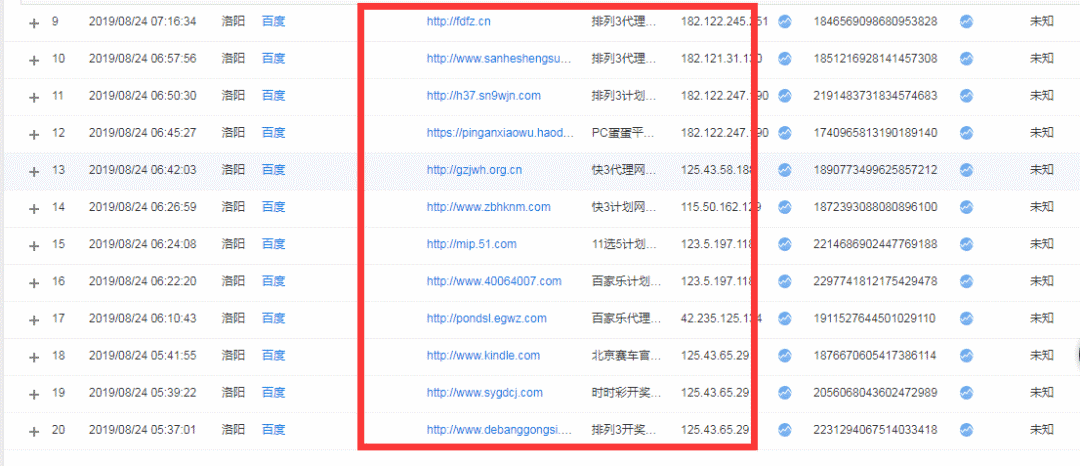
Task: View IP trend icon for row 13
Action: click(785, 169)
